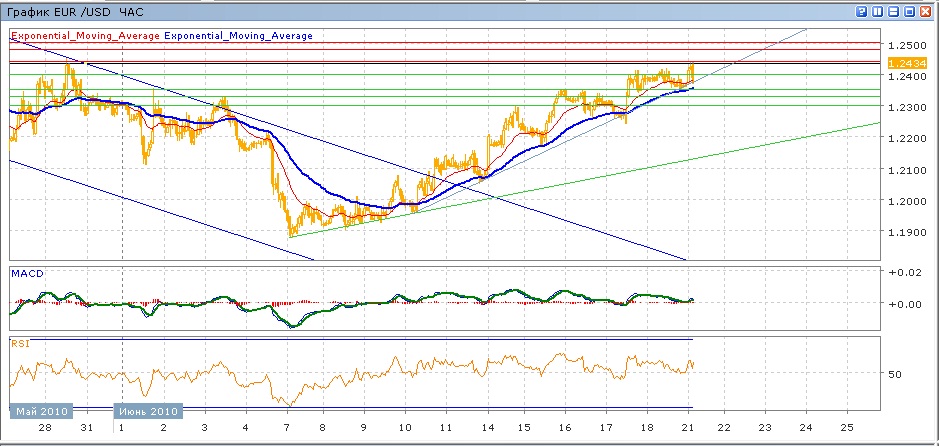Click the Май 2010 month marker

pos(40,411)
